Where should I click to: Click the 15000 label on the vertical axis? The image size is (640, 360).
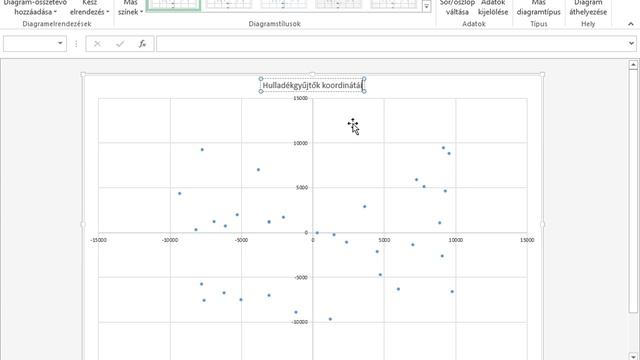tap(300, 98)
